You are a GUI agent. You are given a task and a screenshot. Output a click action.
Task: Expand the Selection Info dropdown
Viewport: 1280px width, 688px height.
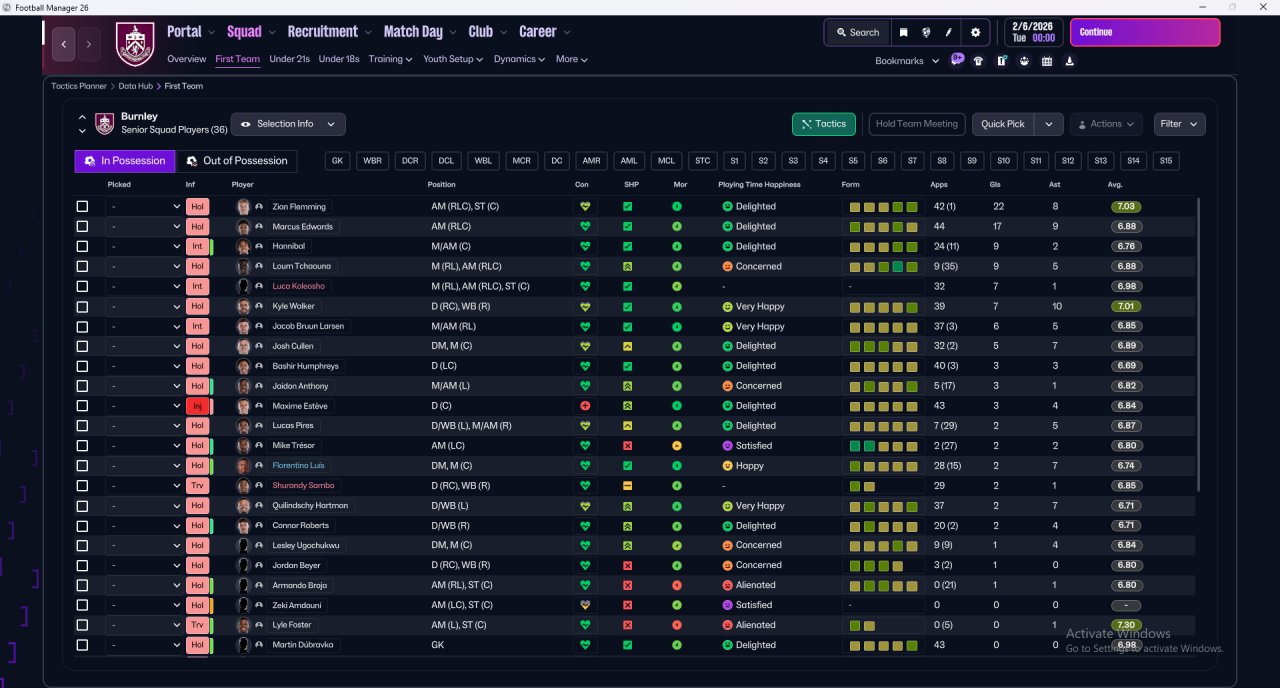point(288,124)
